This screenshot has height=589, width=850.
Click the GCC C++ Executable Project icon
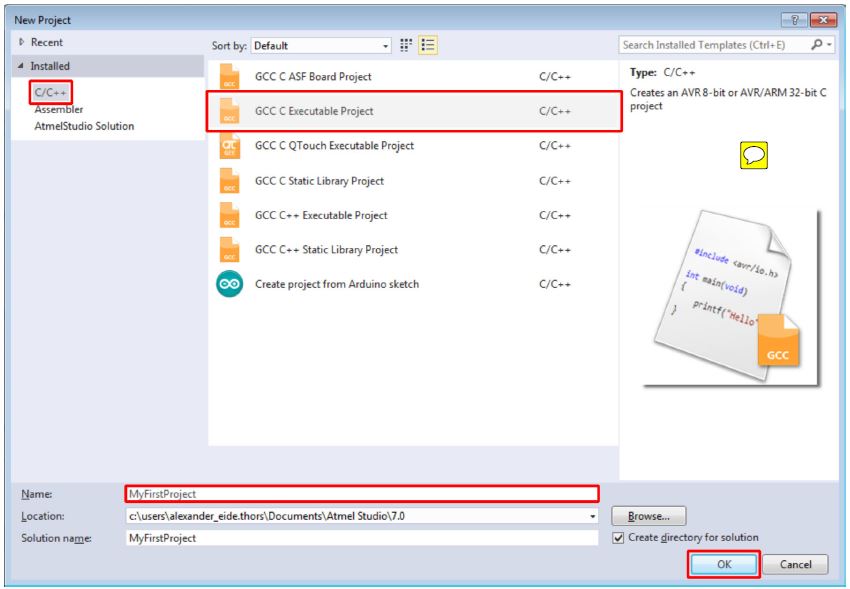[230, 216]
